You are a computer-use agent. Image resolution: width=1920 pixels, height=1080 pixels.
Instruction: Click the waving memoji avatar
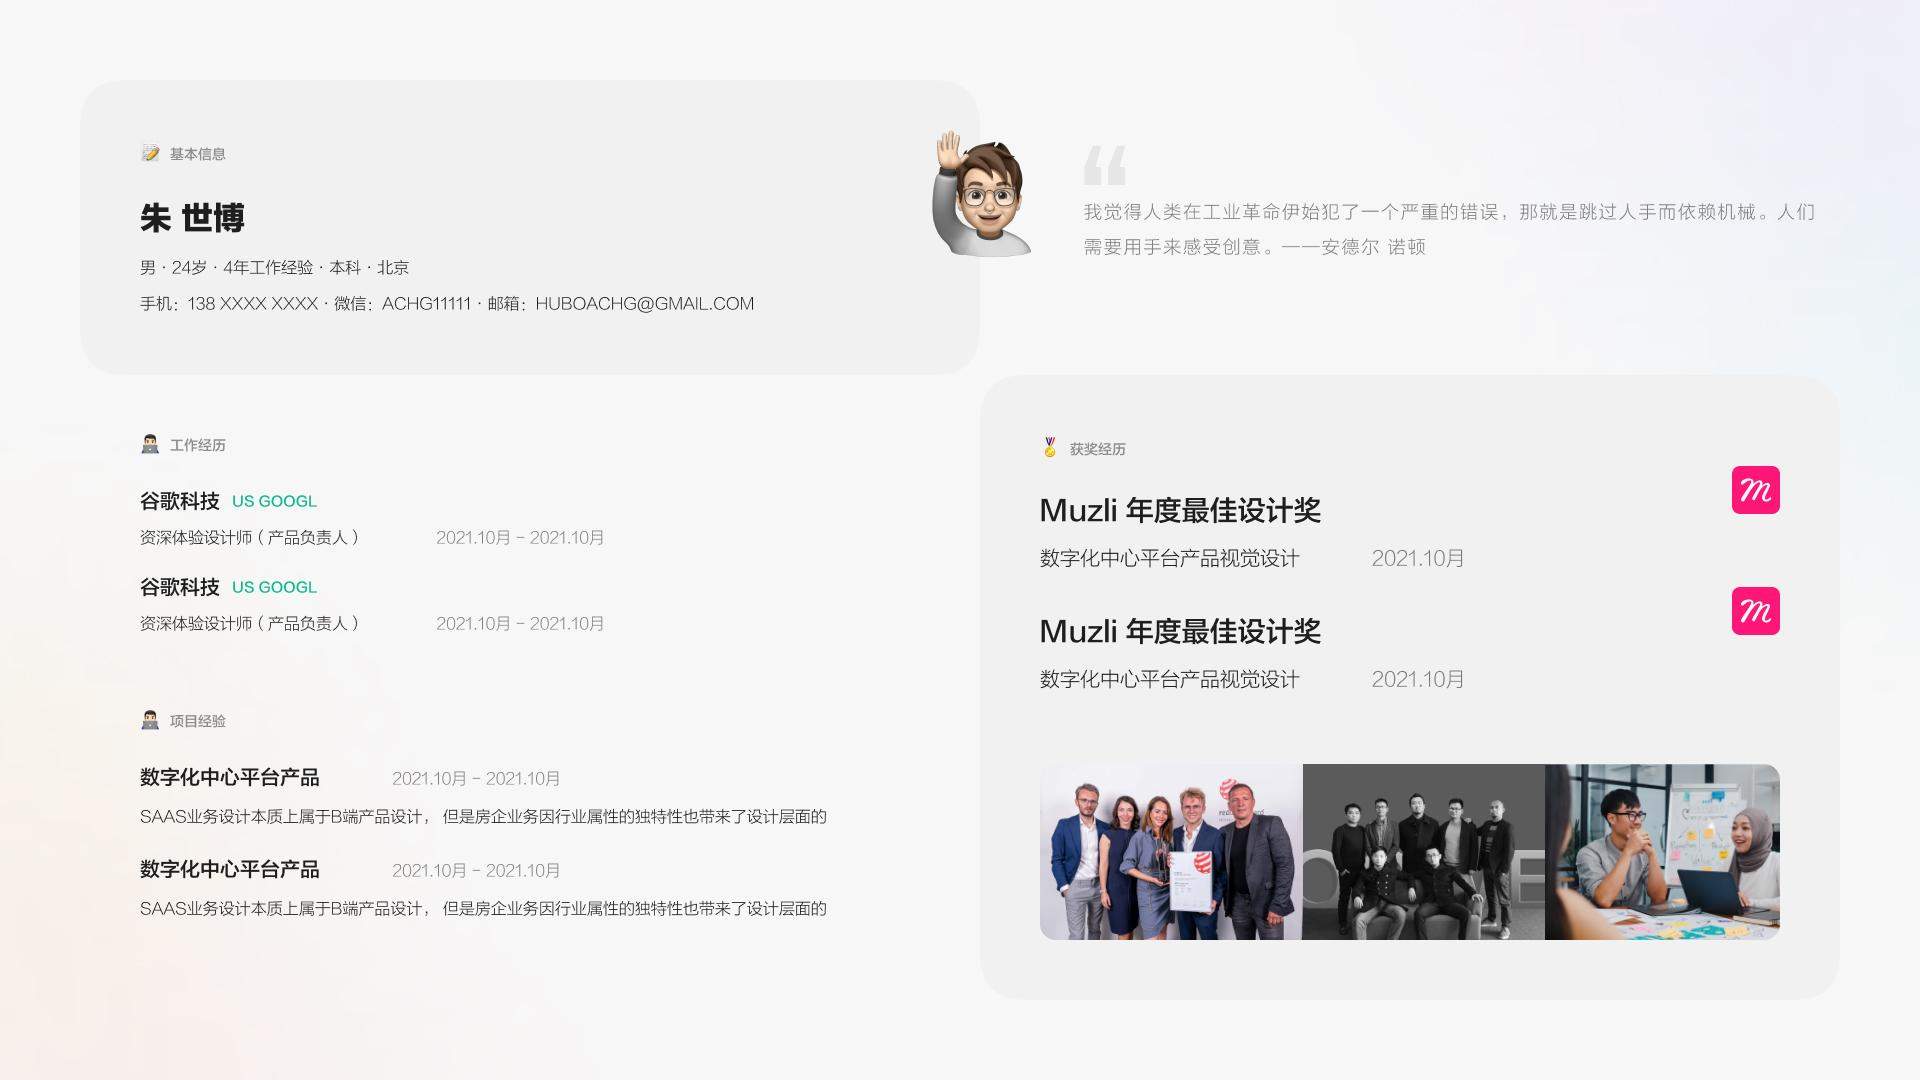[x=981, y=195]
